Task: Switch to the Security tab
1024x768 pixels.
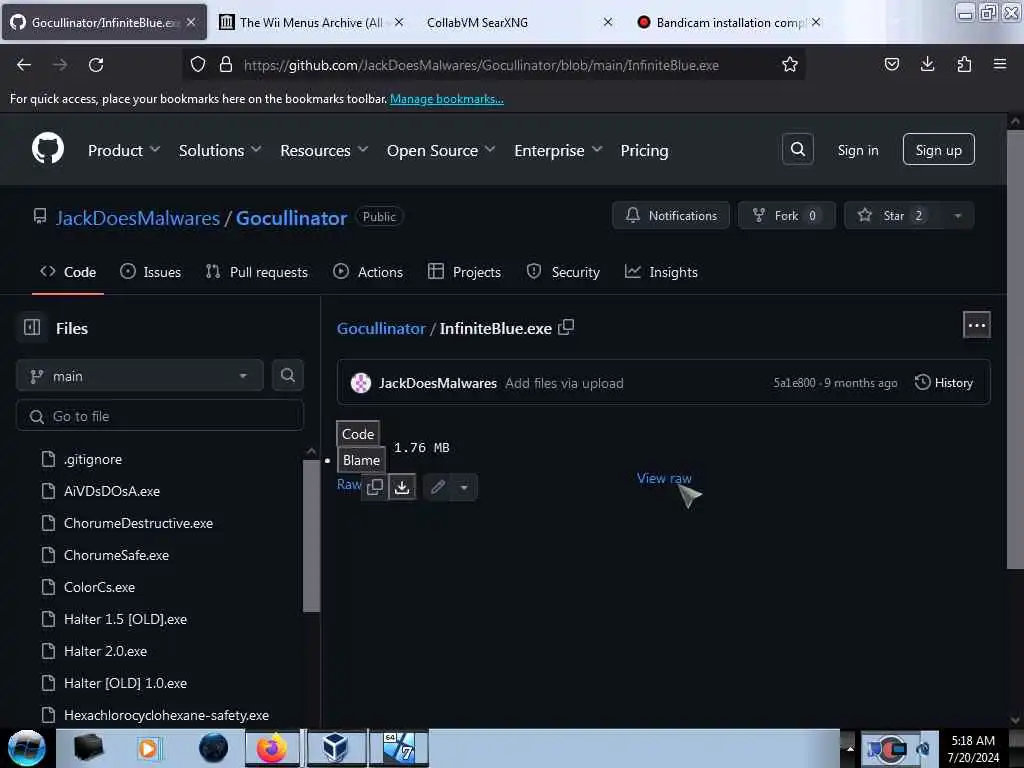Action: (563, 272)
